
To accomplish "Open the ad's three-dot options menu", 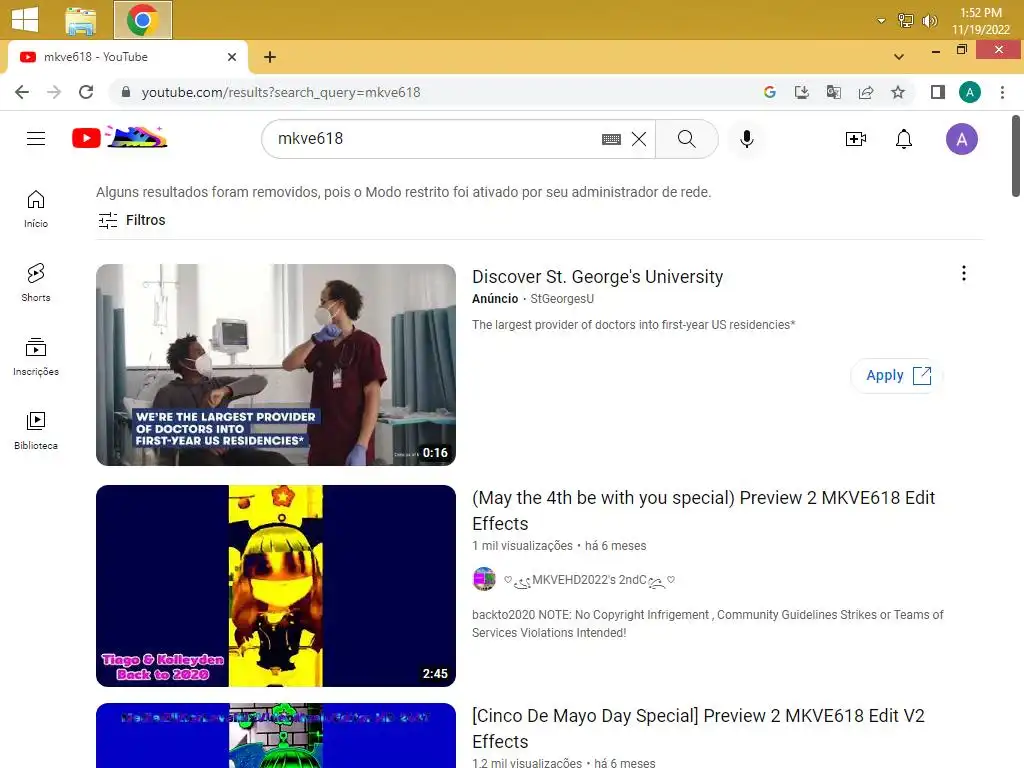I will (964, 273).
